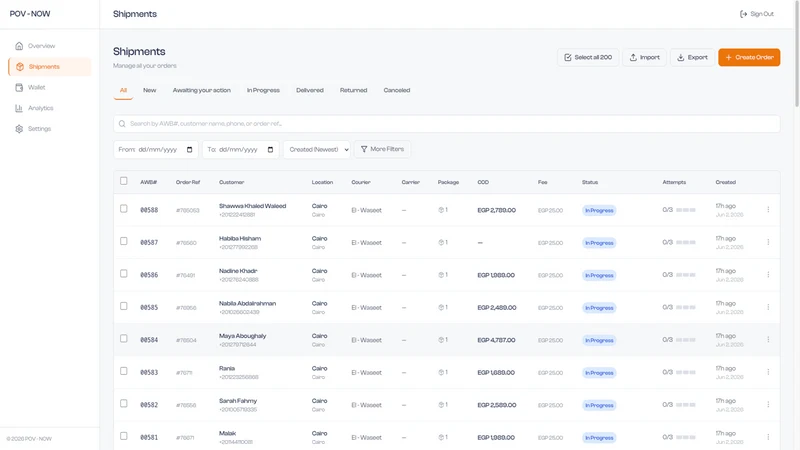
Task: Click attempts progress bar for order 00586
Action: pyautogui.click(x=685, y=274)
